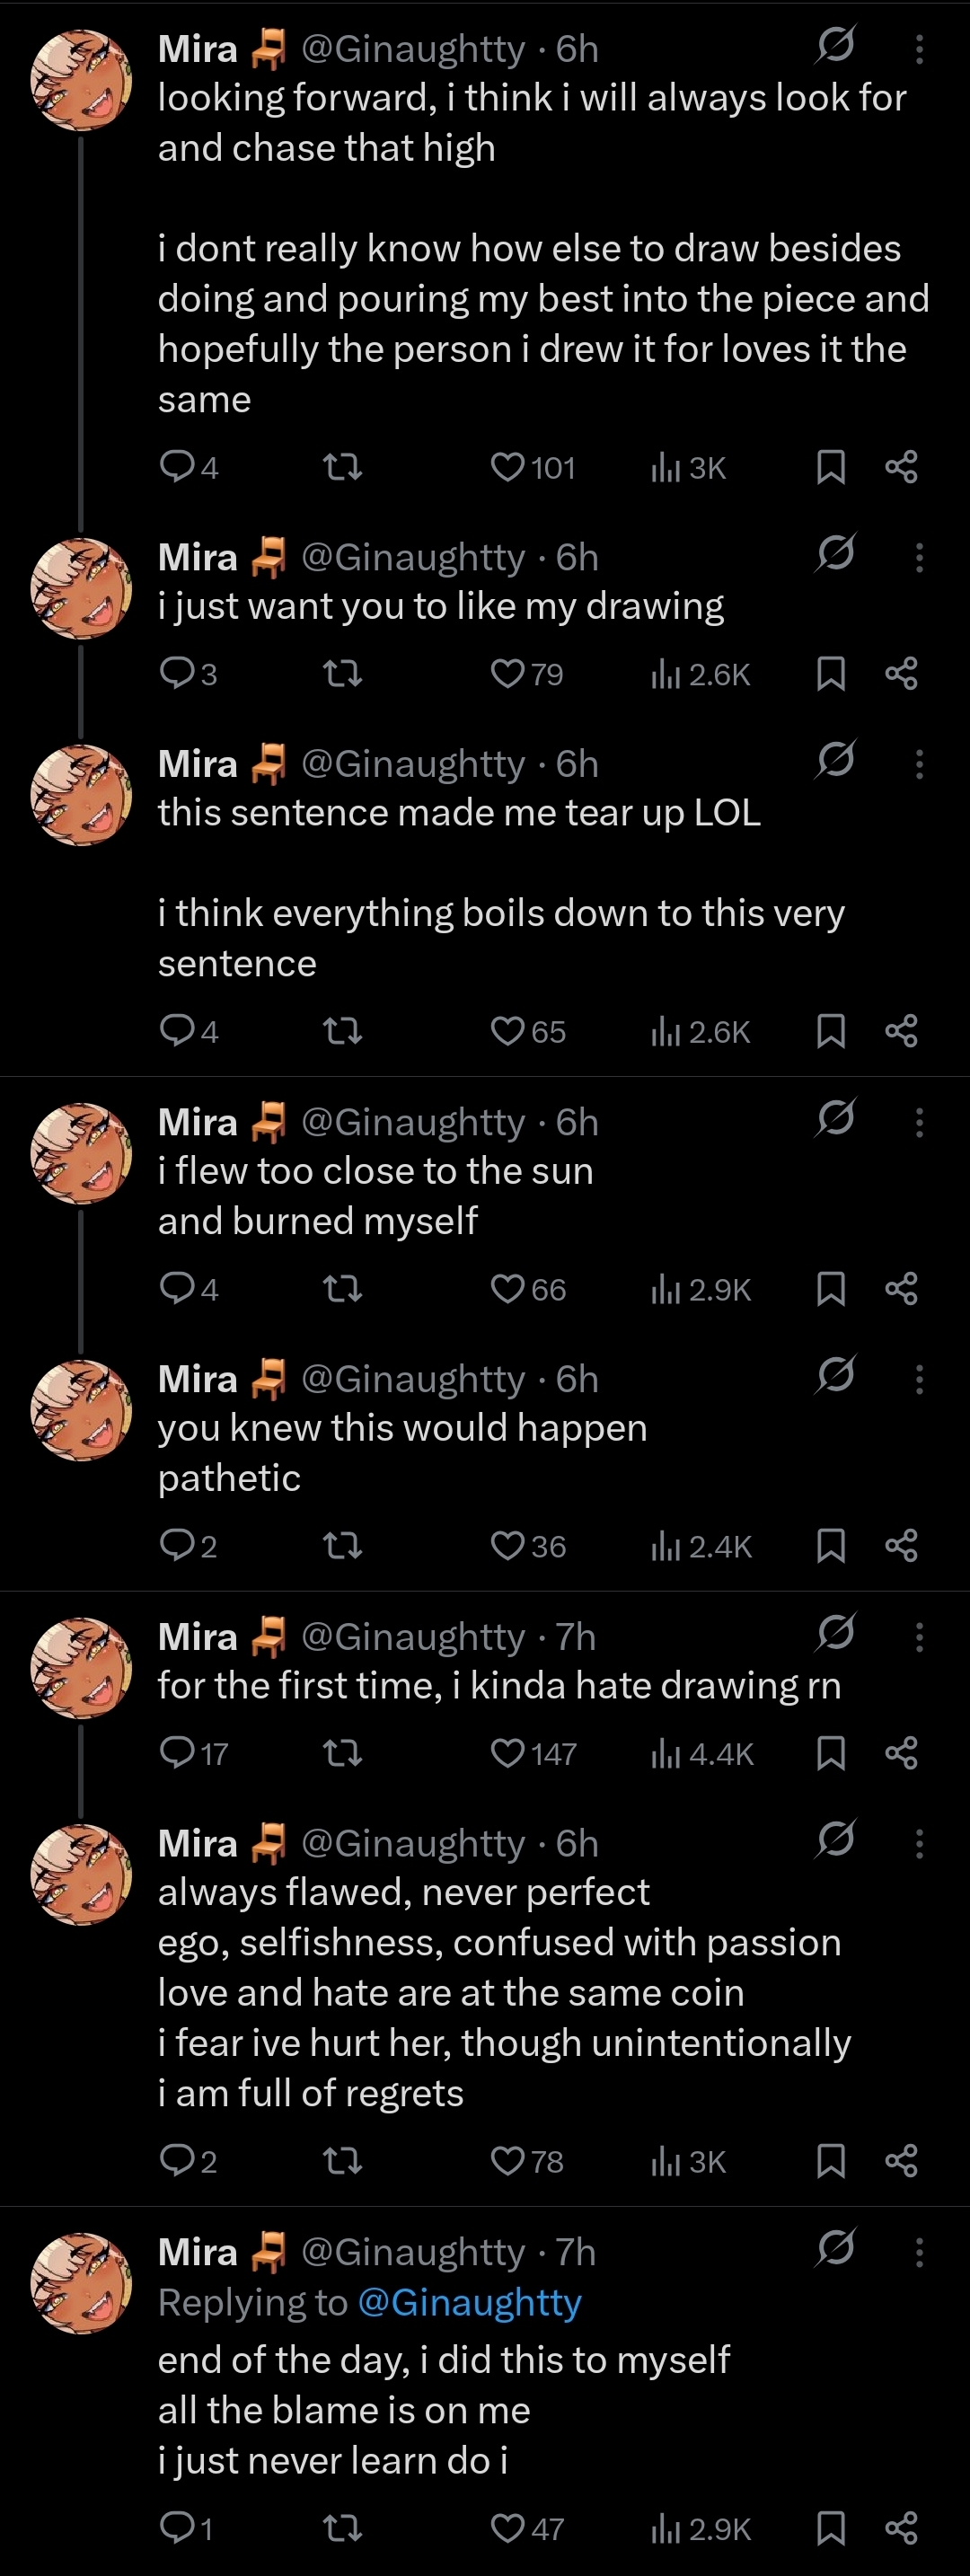Open more options for the 'always flawed, never perfect' tweet
Image resolution: width=970 pixels, height=2576 pixels.
point(919,1843)
